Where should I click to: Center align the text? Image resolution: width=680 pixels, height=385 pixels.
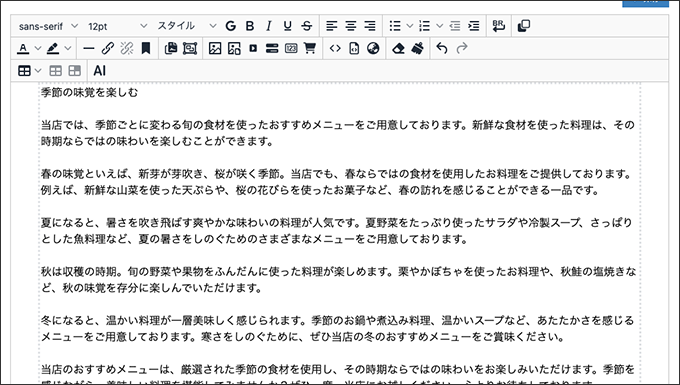[x=351, y=26]
